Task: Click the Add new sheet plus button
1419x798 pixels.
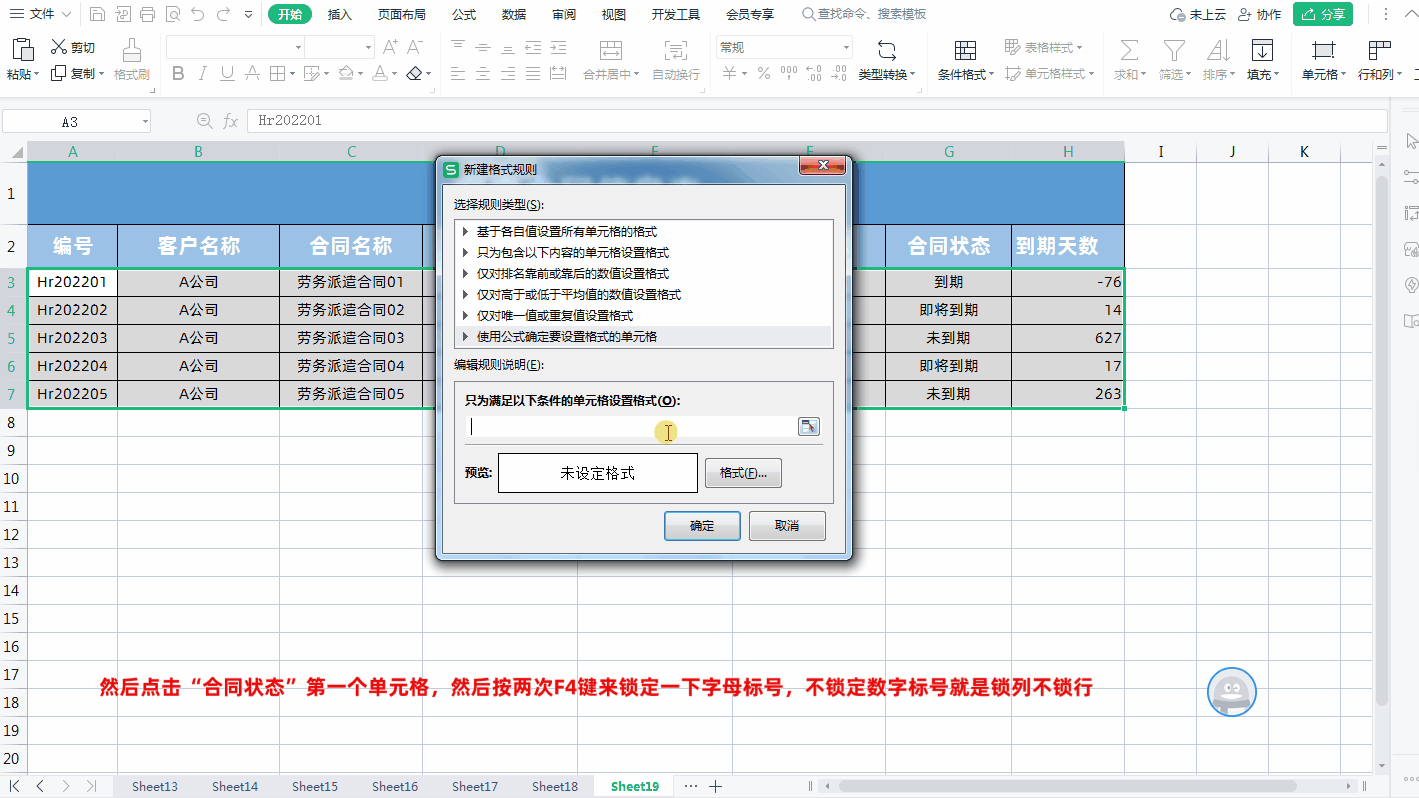Action: tap(716, 786)
